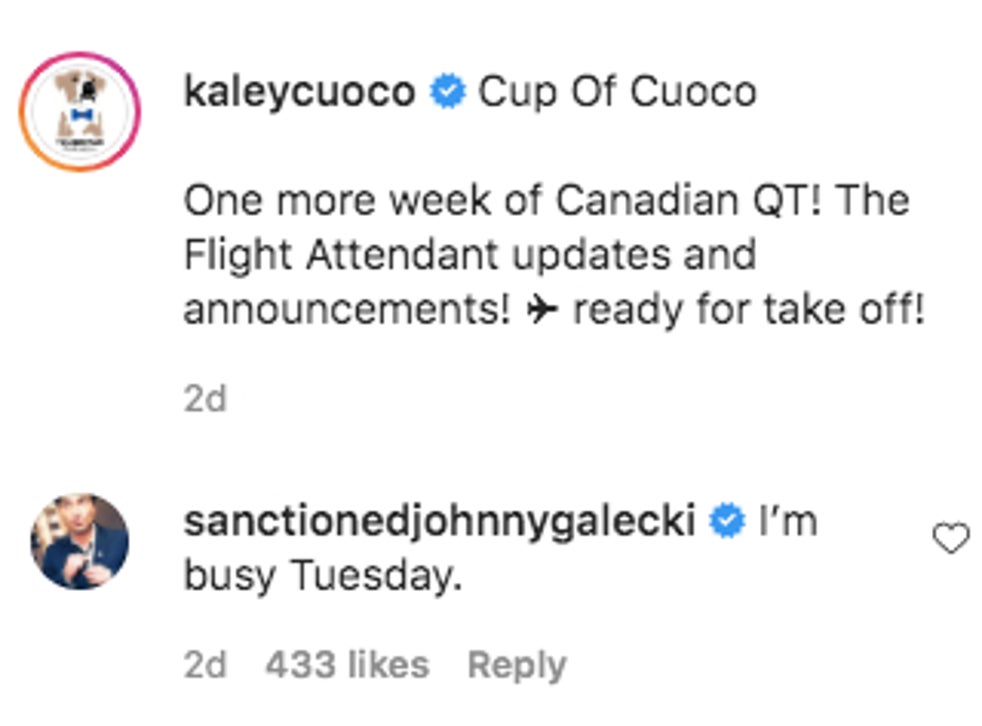982x726 pixels.
Task: Click the caption's 2d timestamp
Action: click(205, 398)
